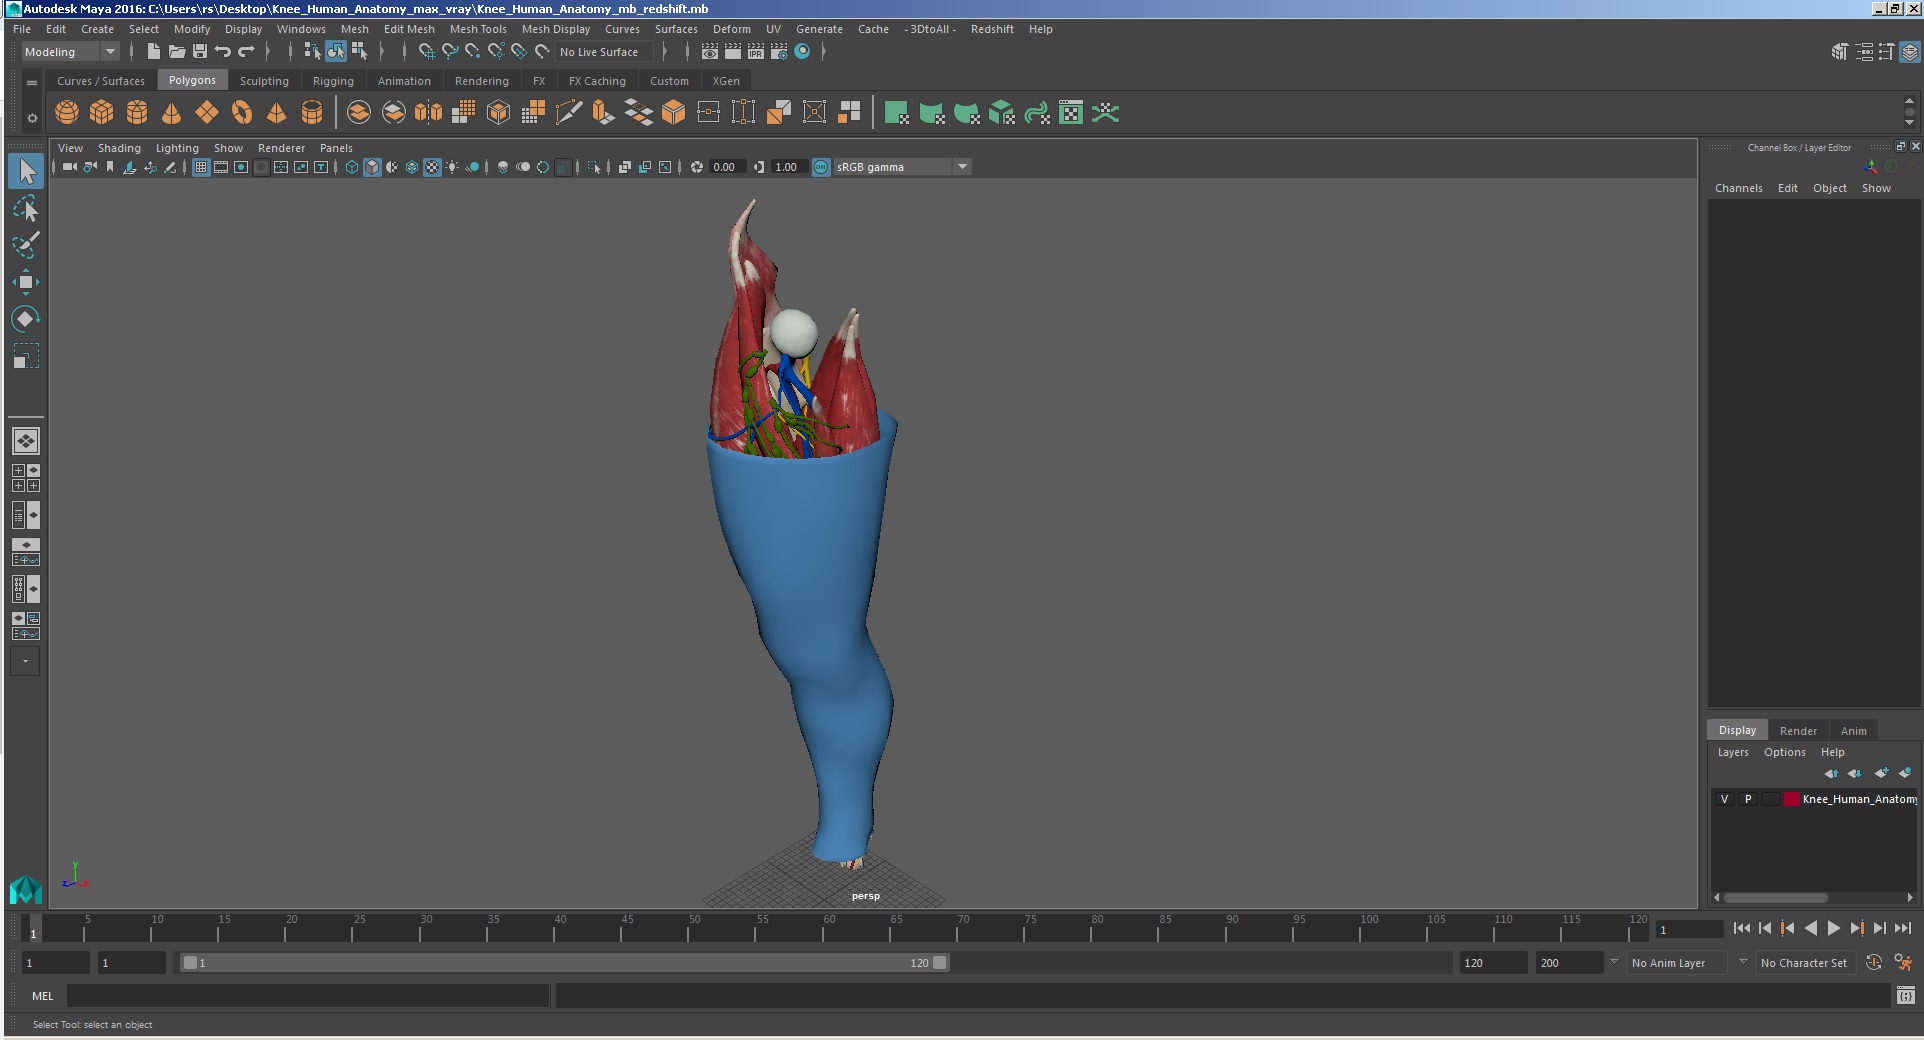Click the red color swatch of Knee_Human_Anatomy layer
The width and height of the screenshot is (1924, 1040).
tap(1792, 799)
